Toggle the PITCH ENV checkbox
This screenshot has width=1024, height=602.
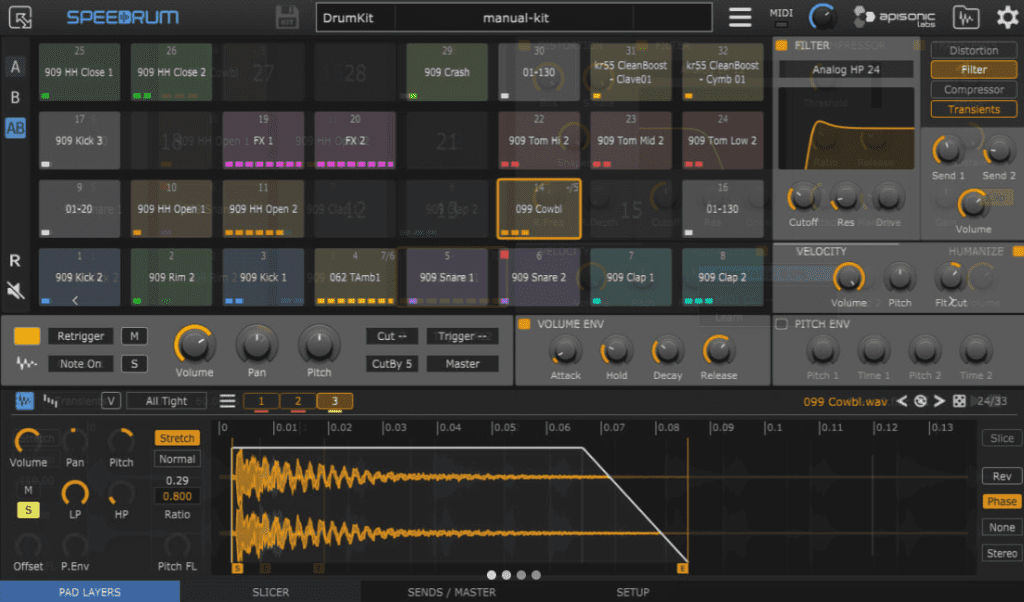(x=781, y=323)
